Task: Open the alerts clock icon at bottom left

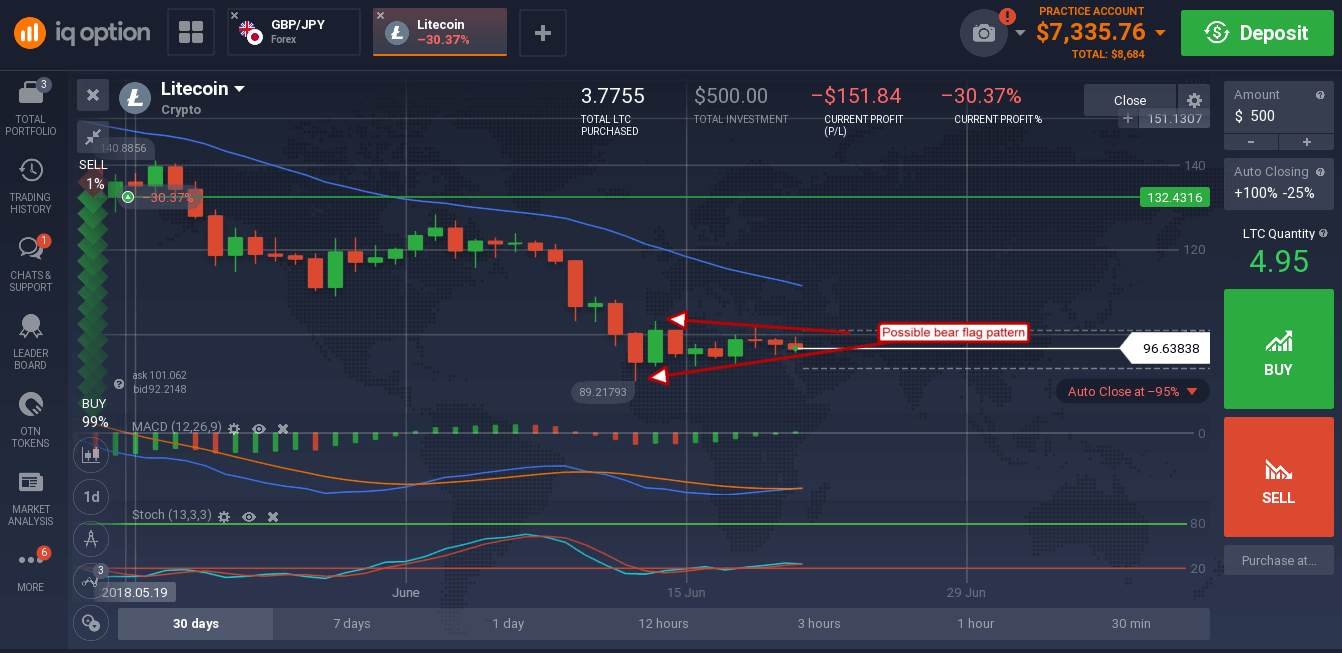Action: pyautogui.click(x=92, y=622)
